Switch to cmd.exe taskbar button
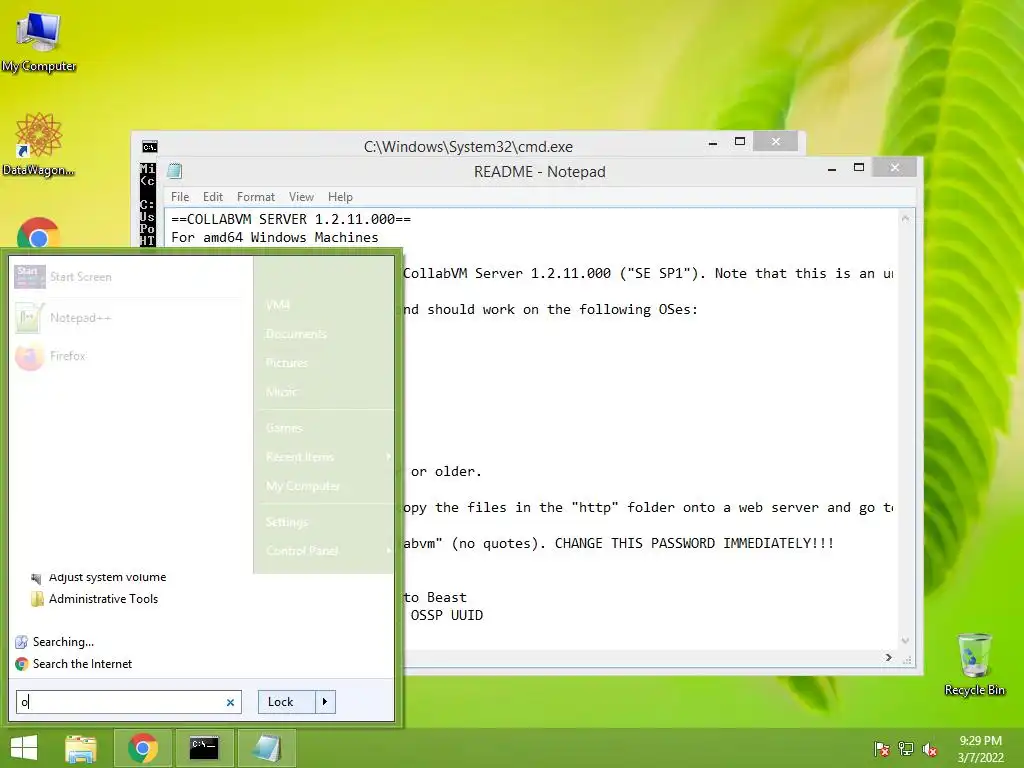Viewport: 1024px width, 768px height. coord(204,748)
